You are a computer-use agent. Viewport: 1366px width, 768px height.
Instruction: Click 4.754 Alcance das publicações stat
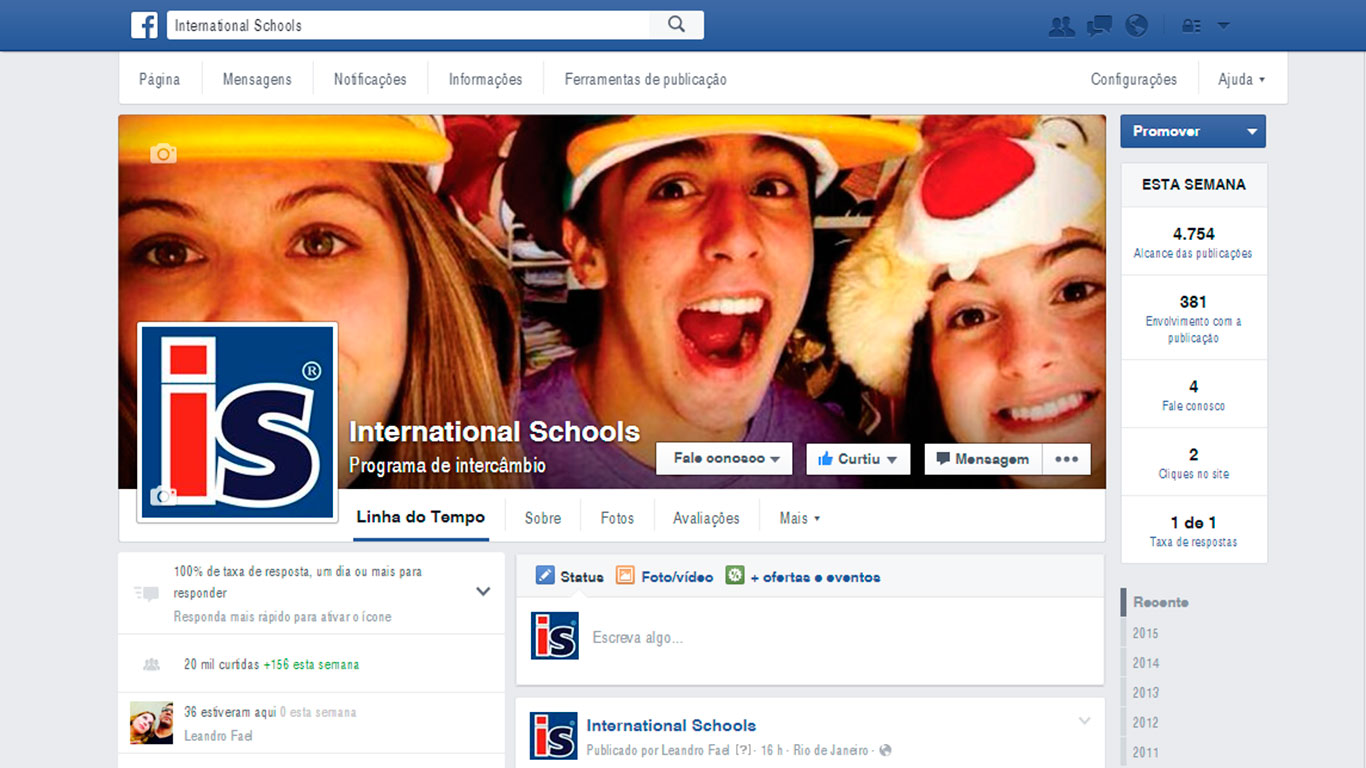[x=1193, y=242]
